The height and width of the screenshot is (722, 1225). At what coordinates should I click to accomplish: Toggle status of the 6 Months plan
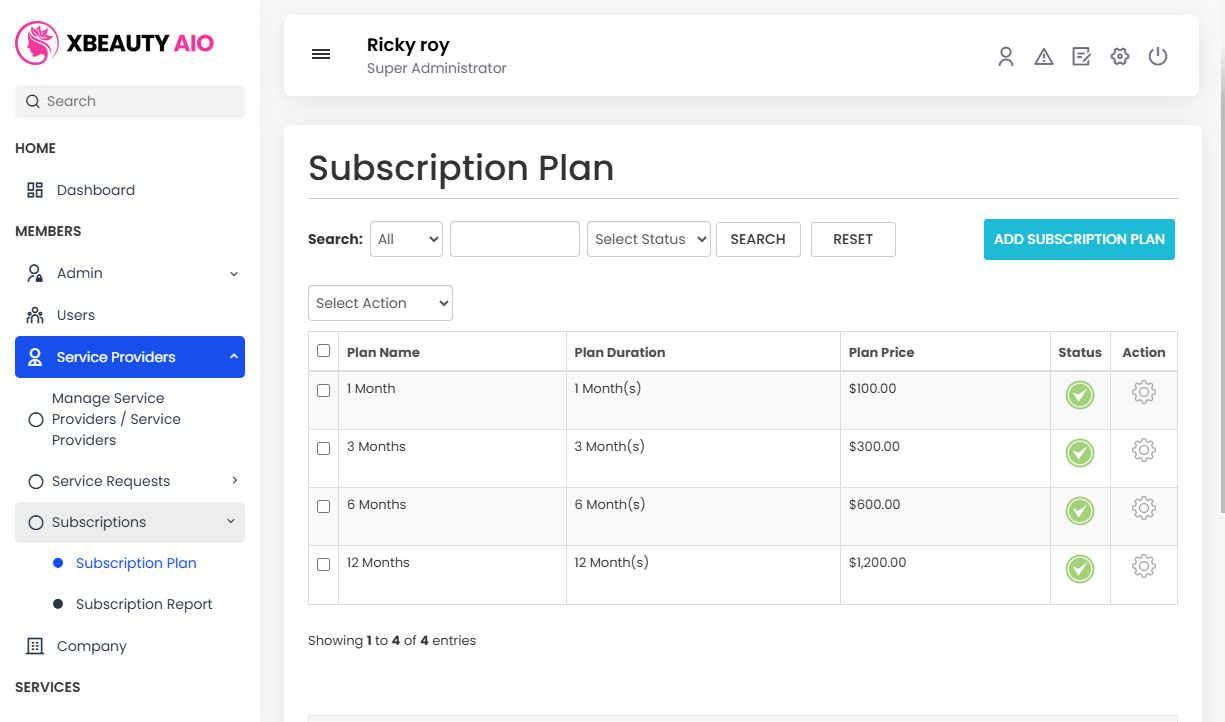click(x=1079, y=511)
